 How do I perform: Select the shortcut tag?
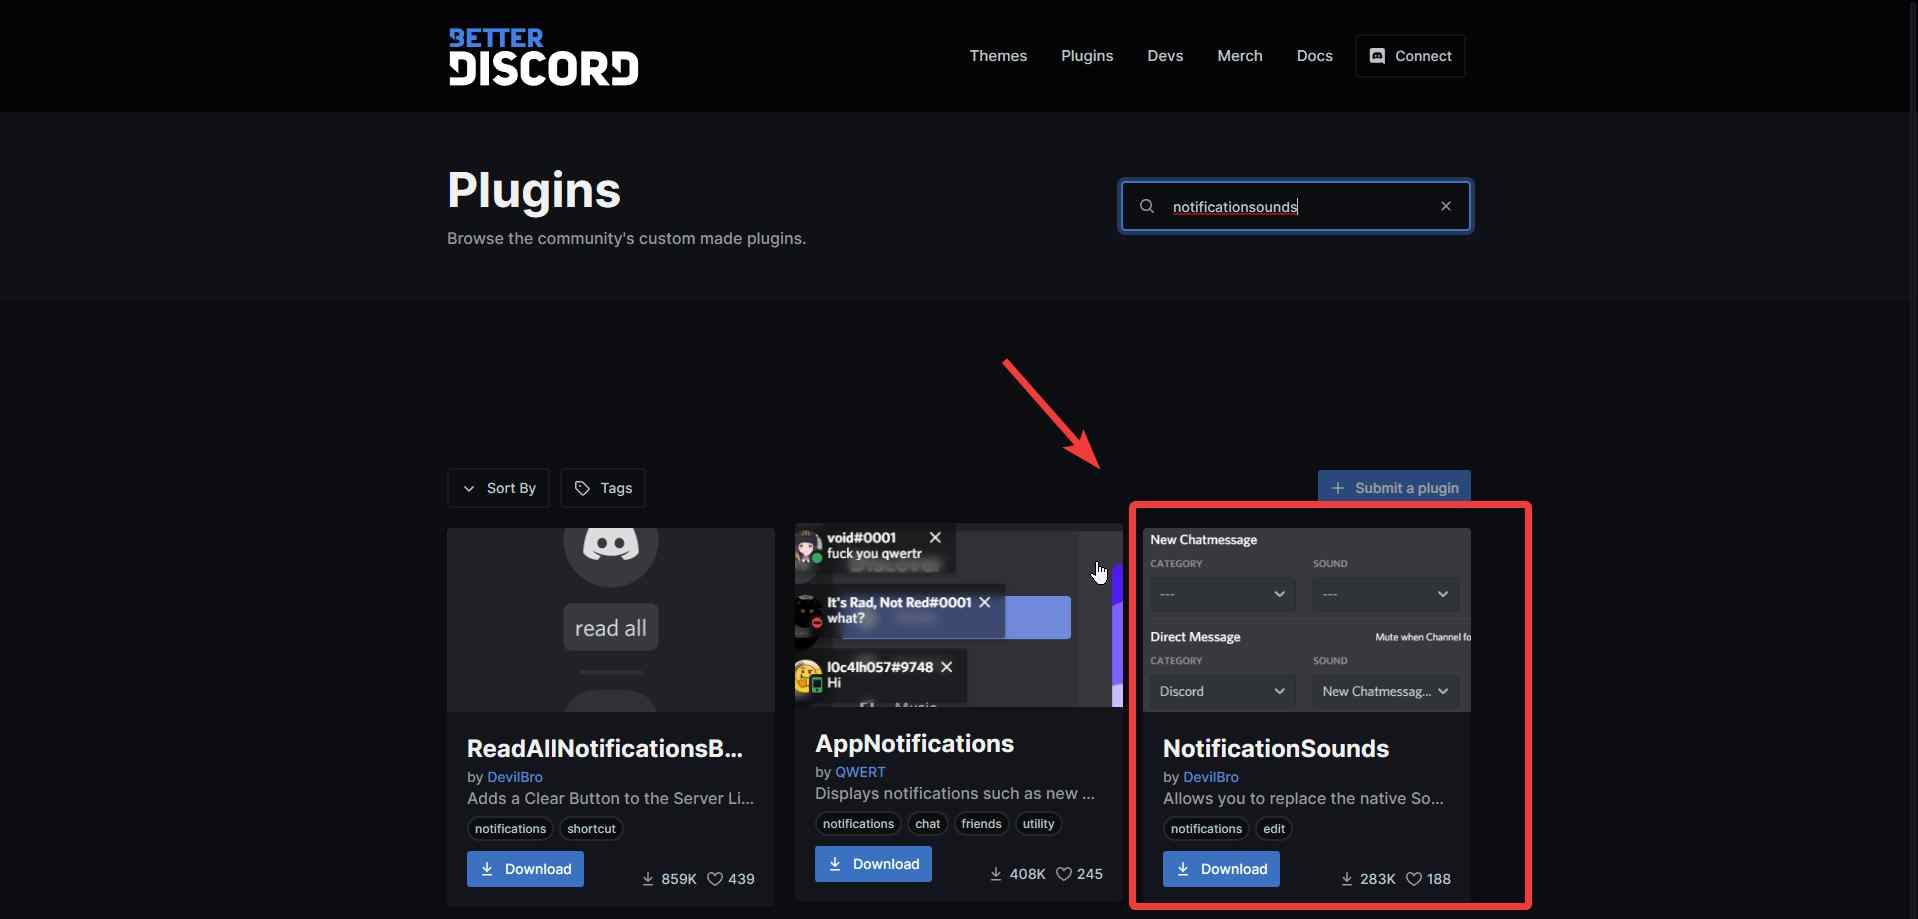[591, 829]
